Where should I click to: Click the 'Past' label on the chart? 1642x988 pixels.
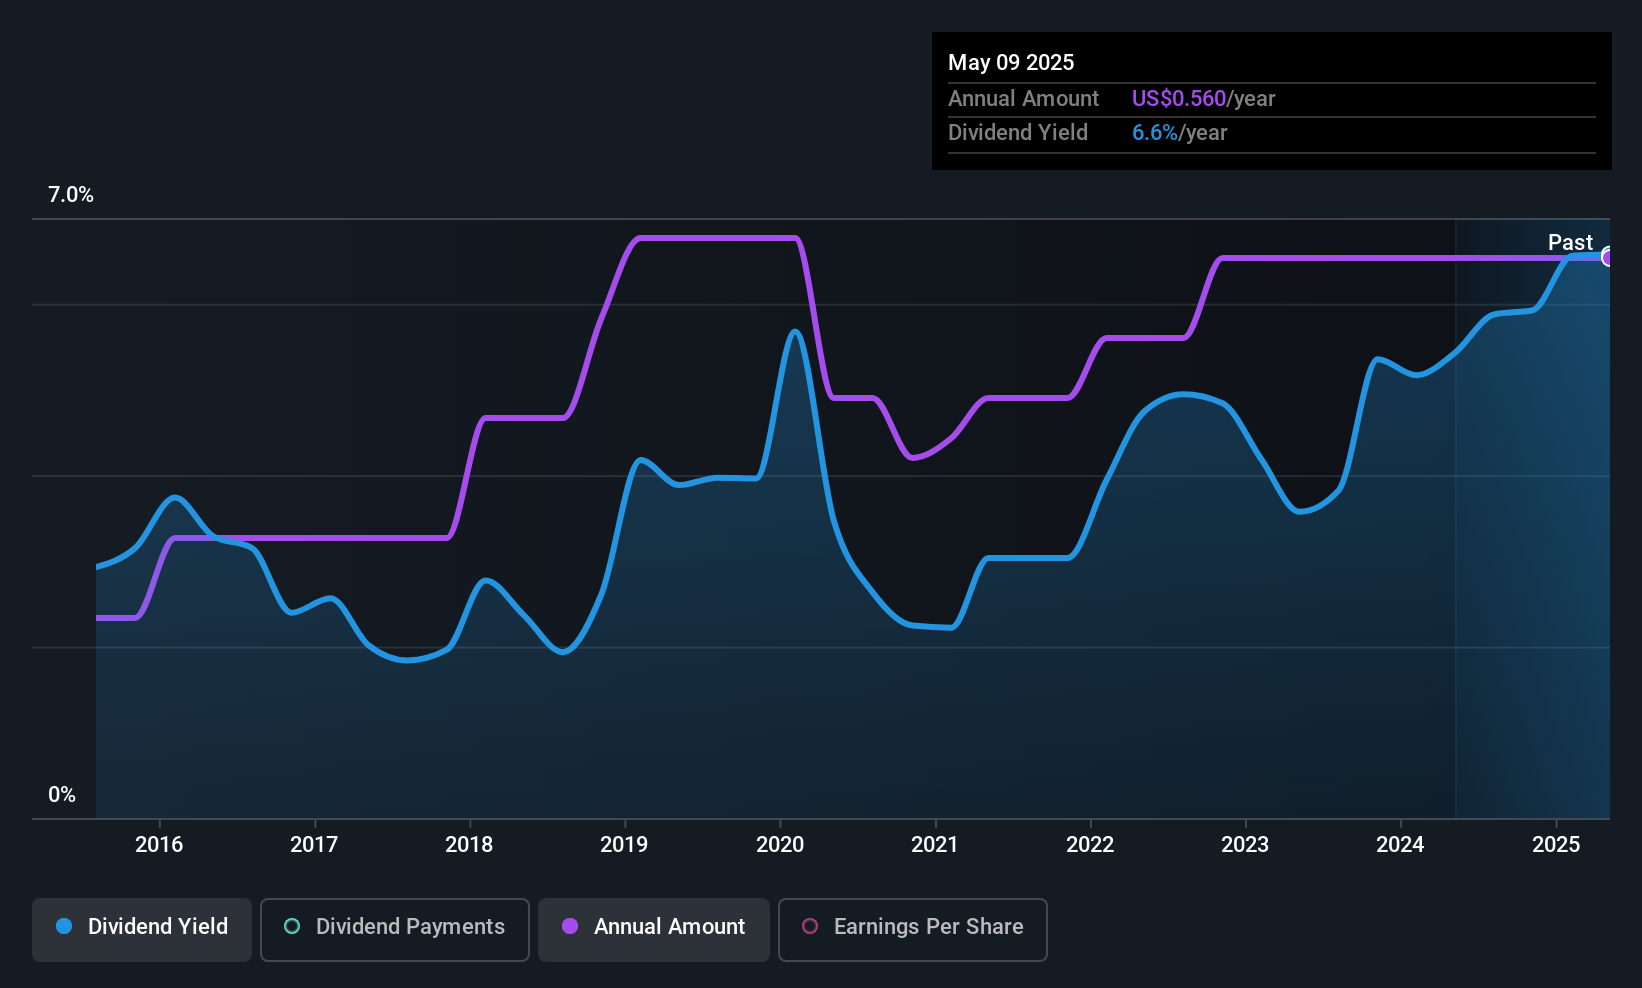pyautogui.click(x=1570, y=243)
